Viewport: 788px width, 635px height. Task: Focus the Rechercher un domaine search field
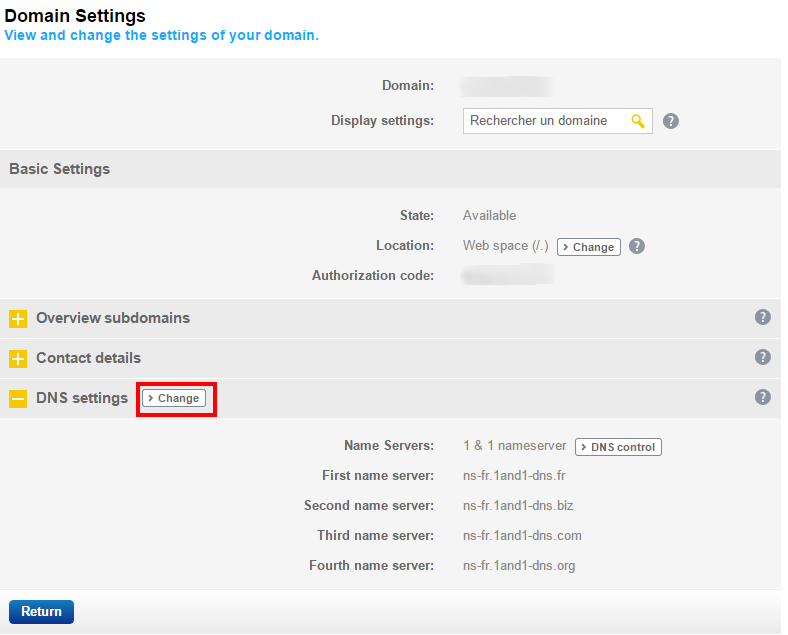545,121
